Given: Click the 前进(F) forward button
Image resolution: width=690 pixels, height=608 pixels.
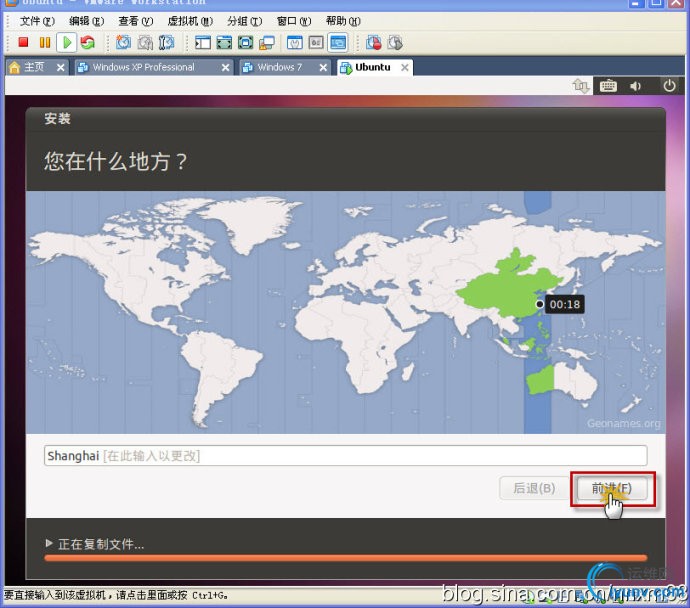Looking at the screenshot, I should (612, 488).
